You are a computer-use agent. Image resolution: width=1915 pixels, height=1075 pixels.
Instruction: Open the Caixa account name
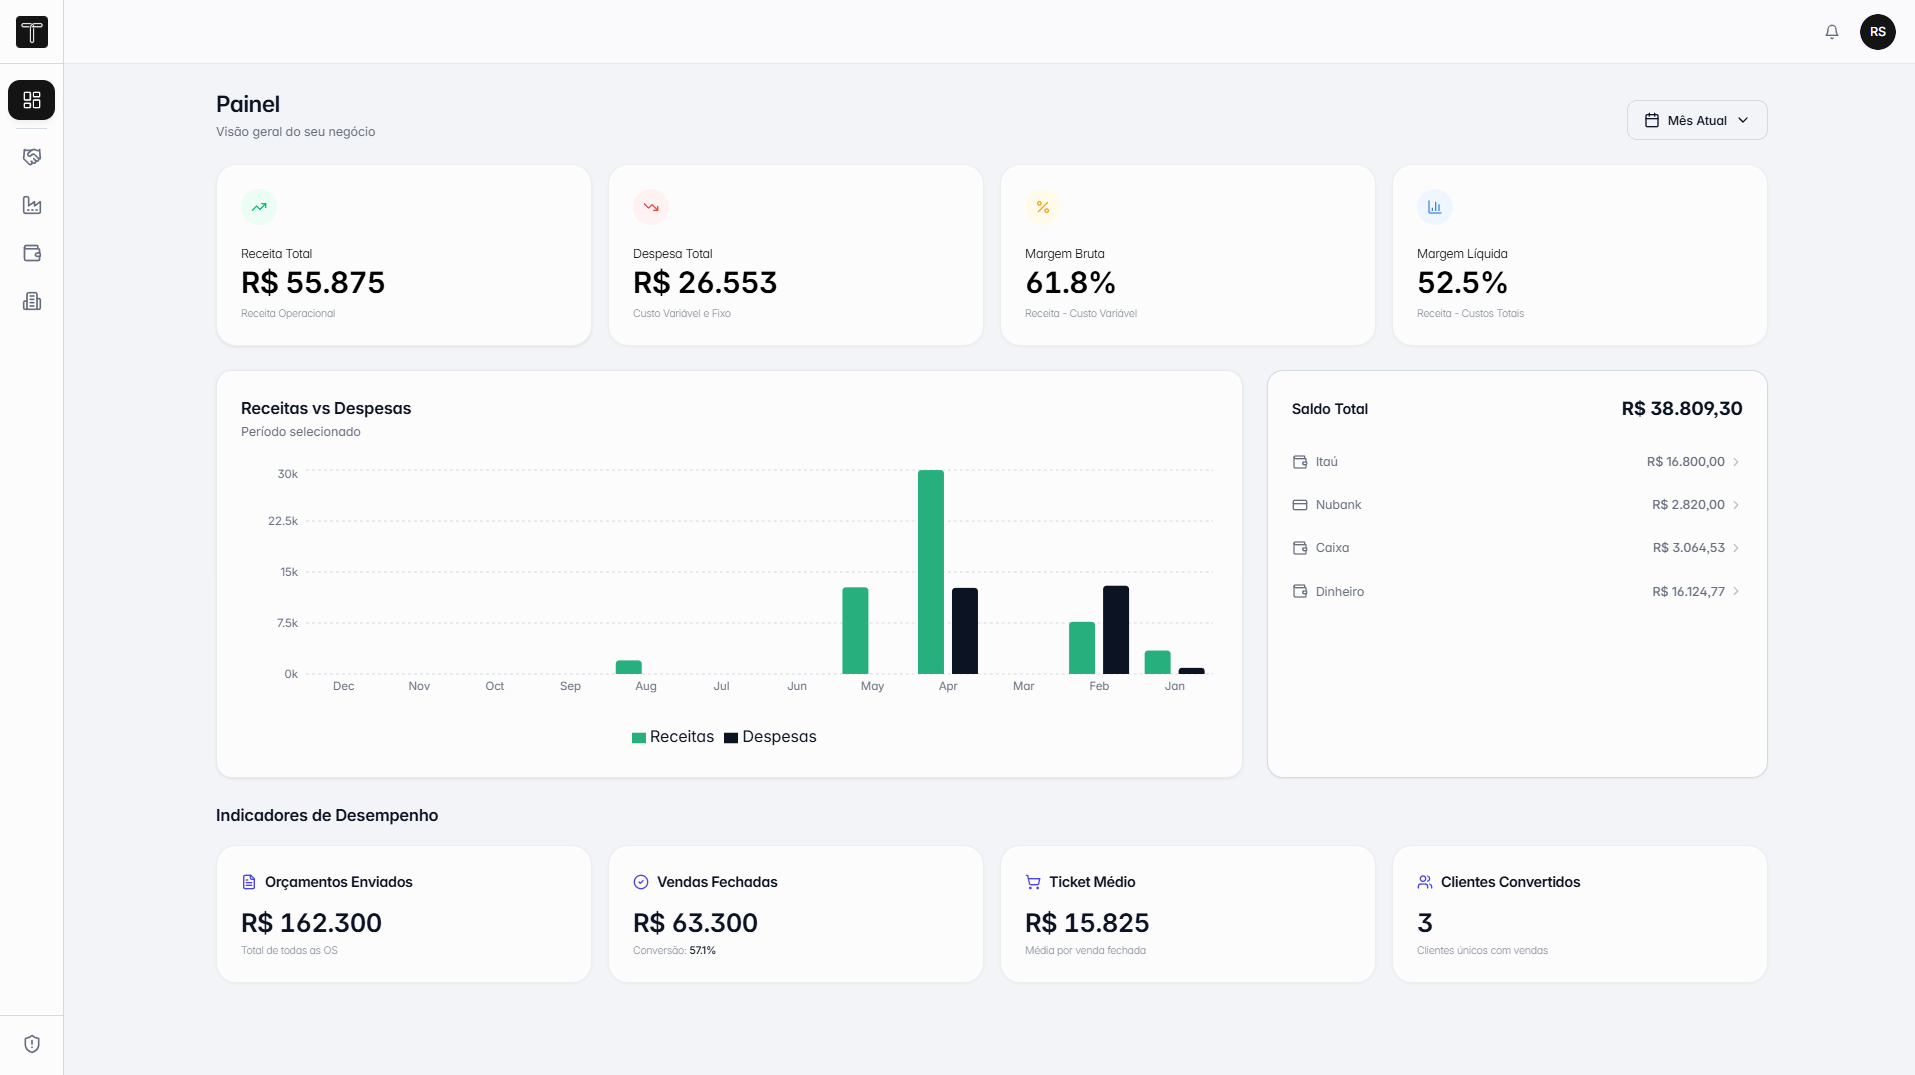tap(1333, 548)
